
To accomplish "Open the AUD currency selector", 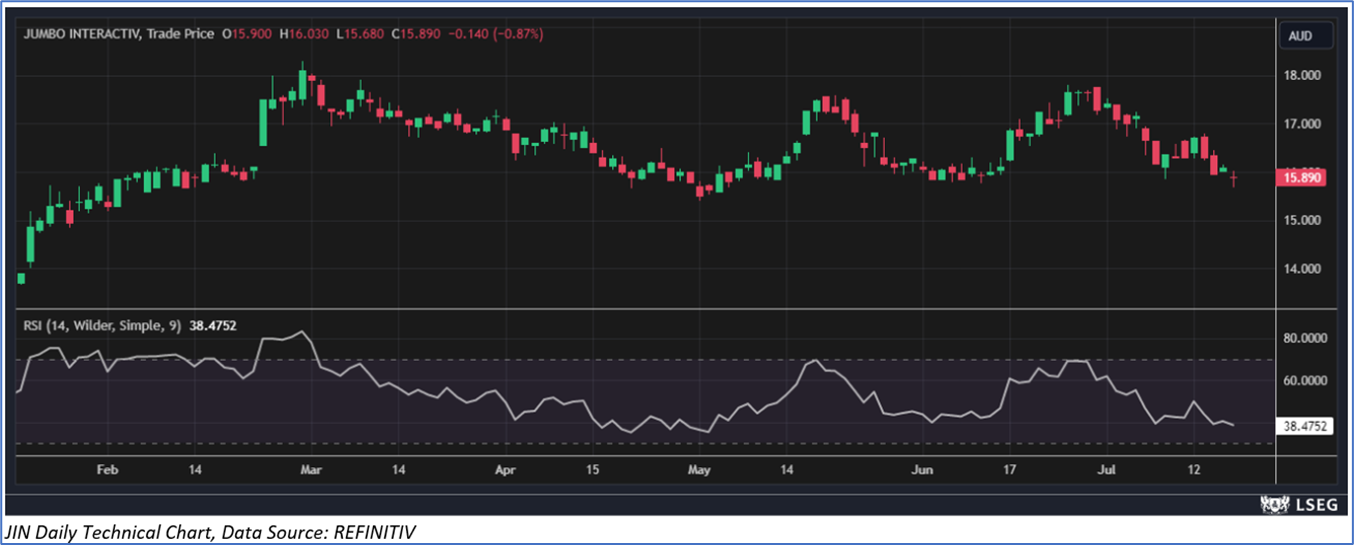I will [1300, 36].
